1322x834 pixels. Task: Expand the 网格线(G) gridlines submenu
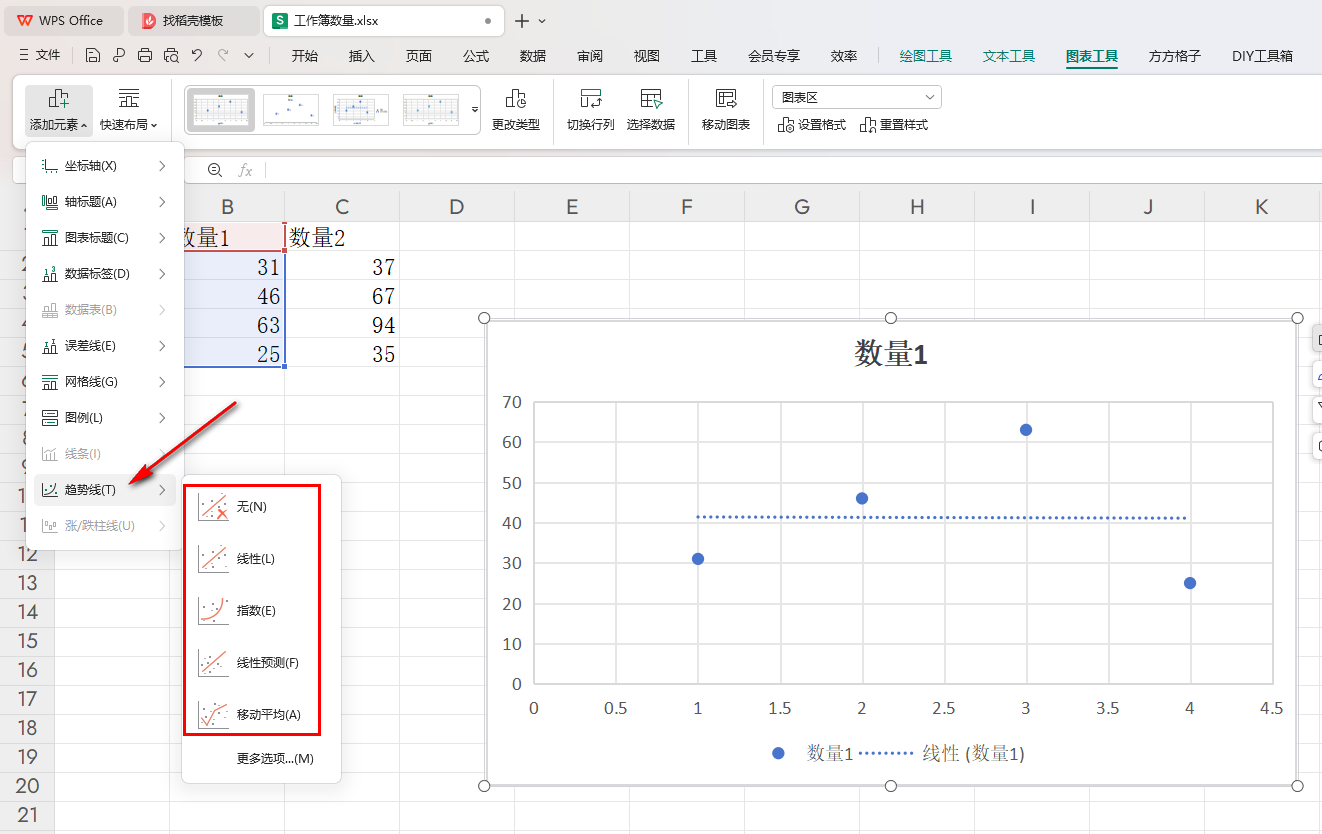pyautogui.click(x=105, y=382)
